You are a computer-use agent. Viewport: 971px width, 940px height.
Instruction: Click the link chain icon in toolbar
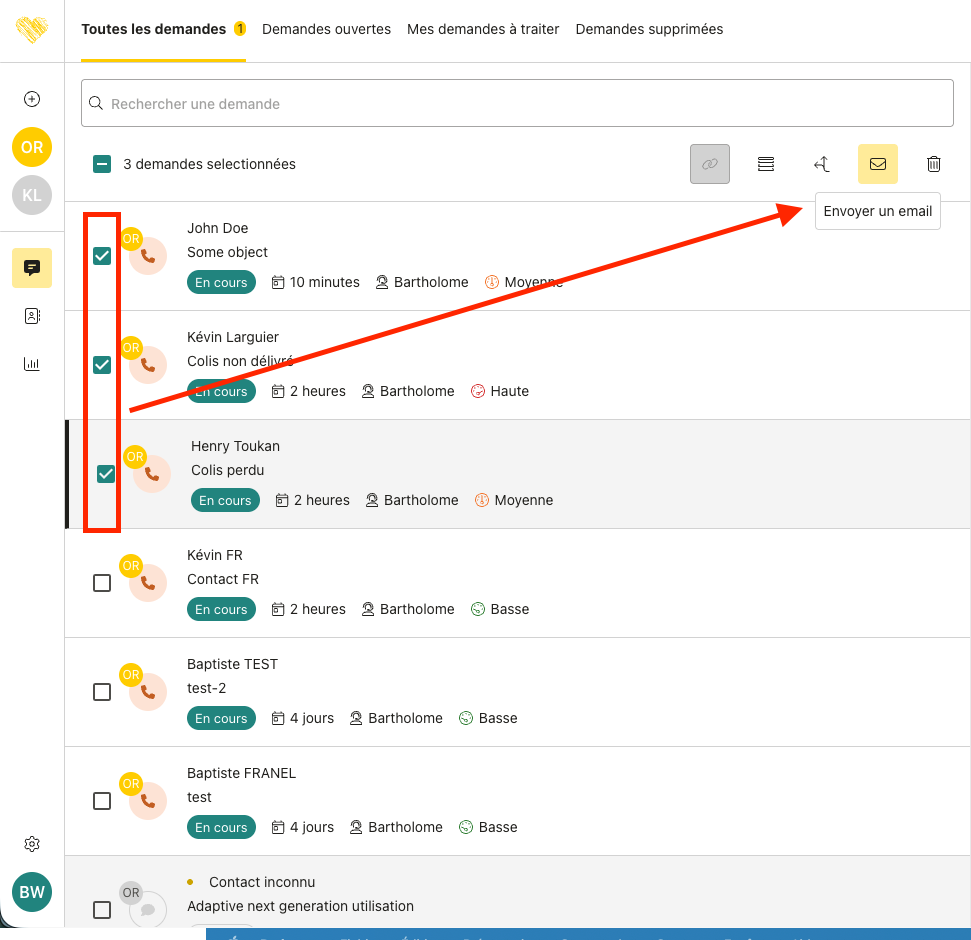(710, 164)
